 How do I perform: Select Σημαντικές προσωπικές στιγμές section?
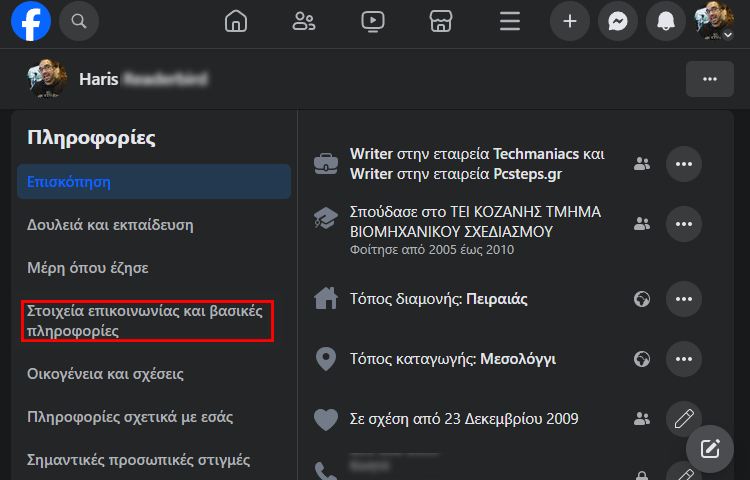pyautogui.click(x=139, y=460)
